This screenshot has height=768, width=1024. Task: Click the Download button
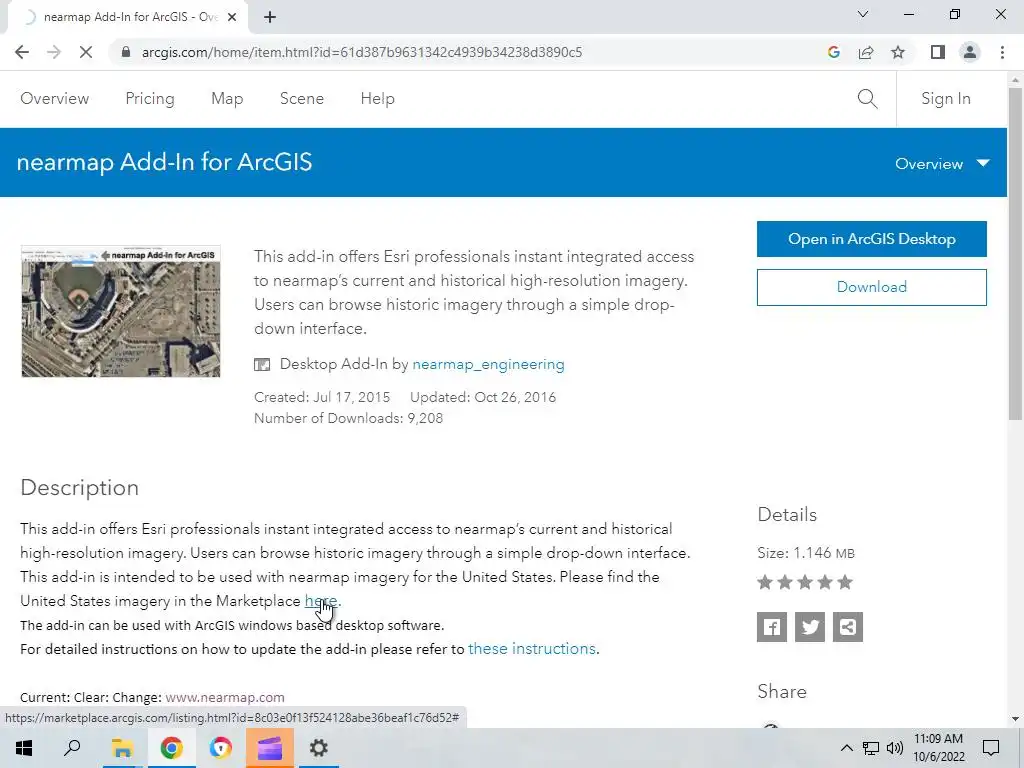(x=872, y=287)
